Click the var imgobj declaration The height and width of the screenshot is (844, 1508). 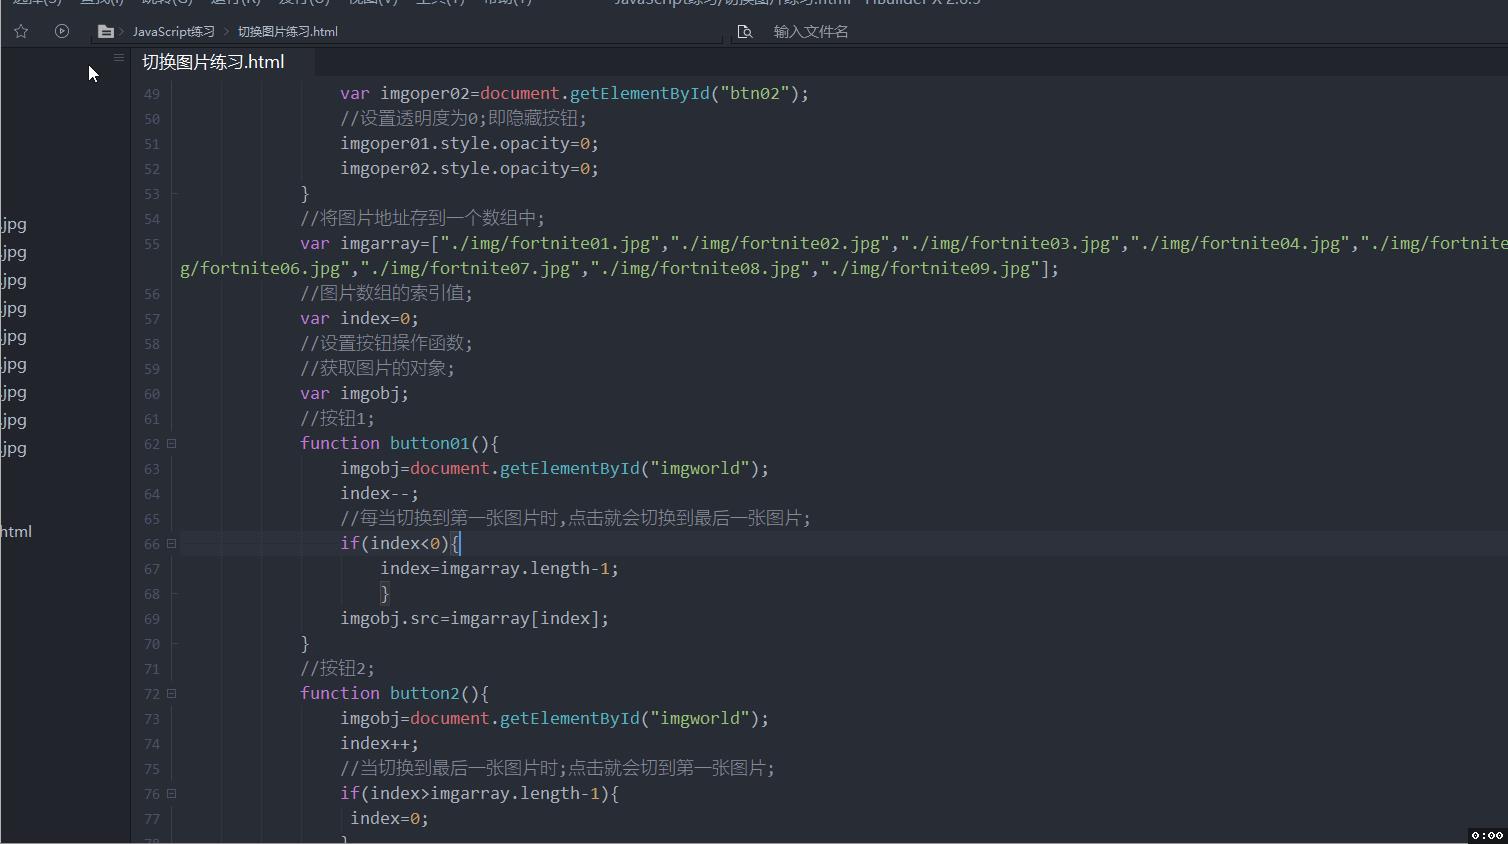(x=354, y=393)
